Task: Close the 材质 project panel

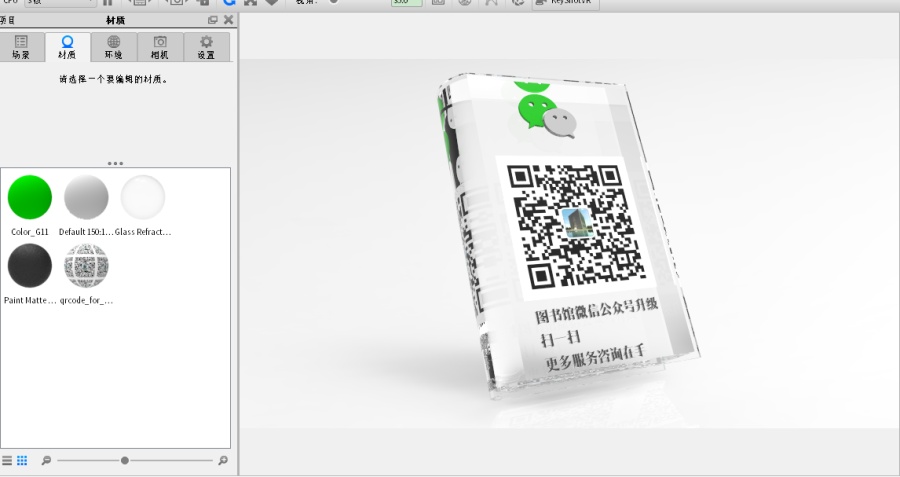Action: 228,20
